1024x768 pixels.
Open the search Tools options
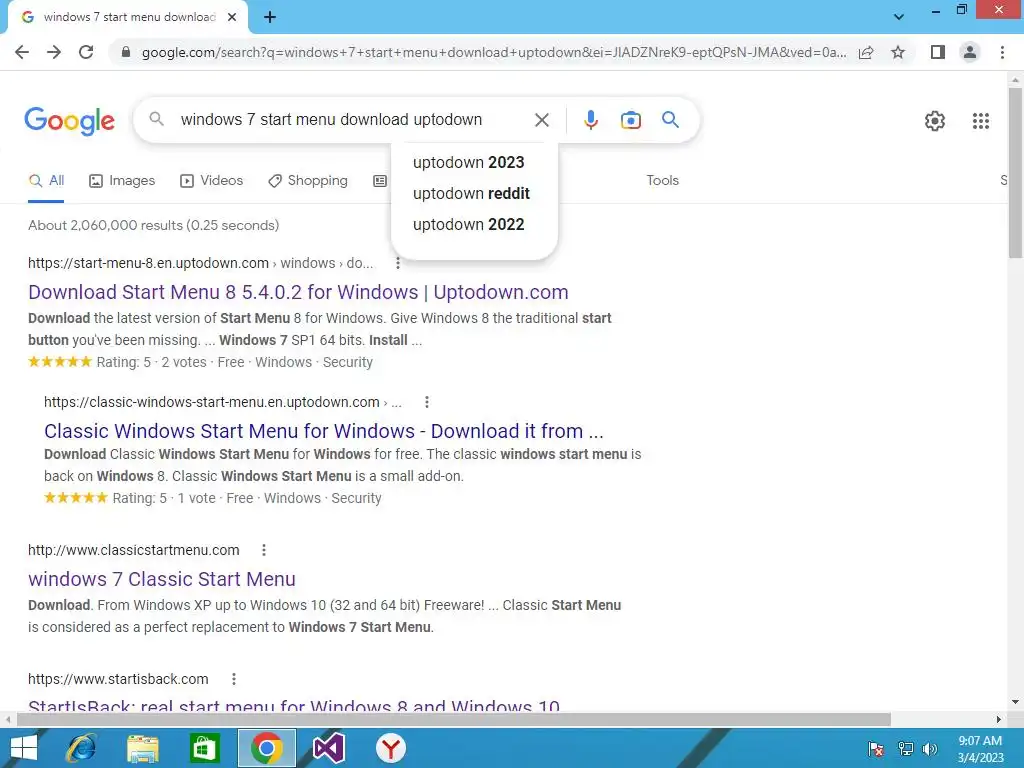coord(662,180)
